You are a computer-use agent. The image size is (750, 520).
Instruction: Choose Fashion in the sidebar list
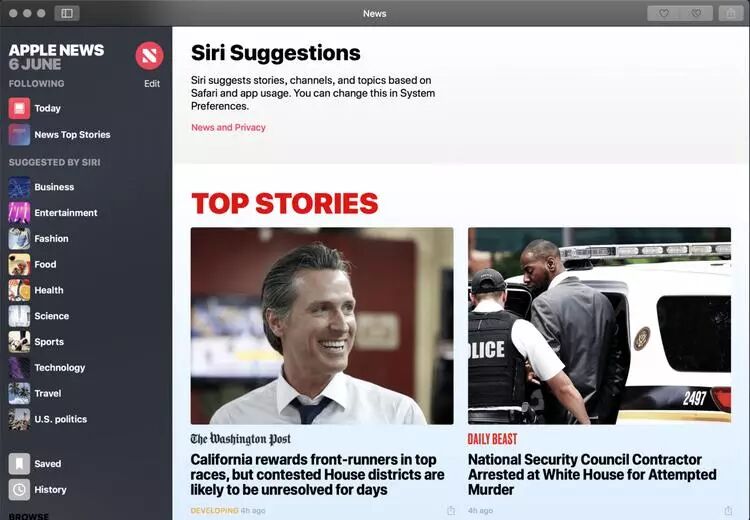51,239
